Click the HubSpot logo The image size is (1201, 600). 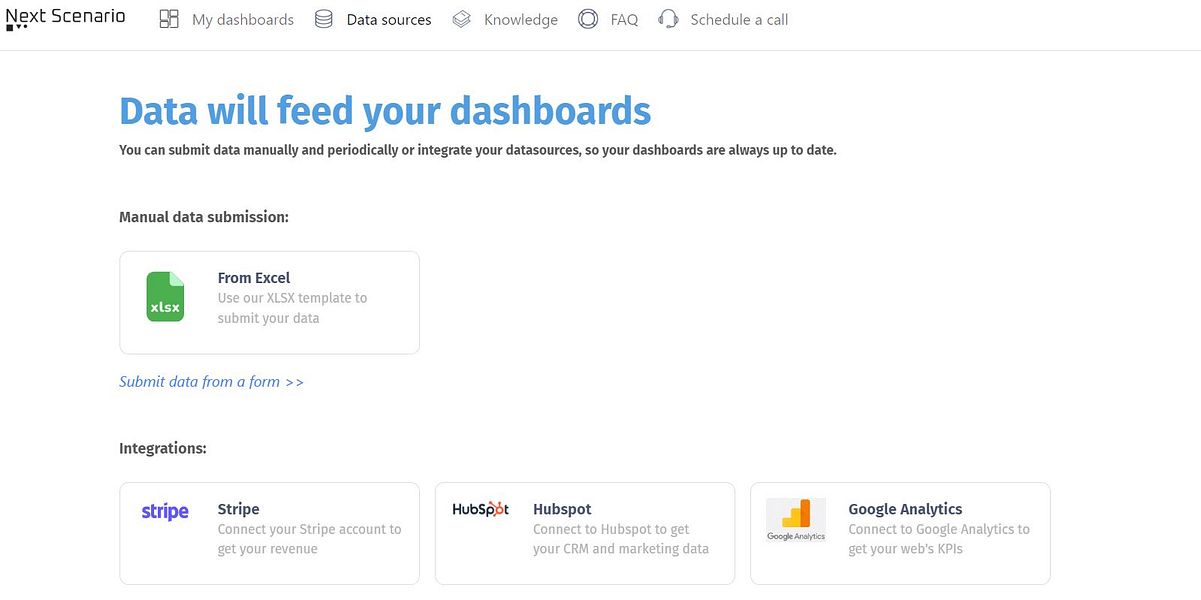point(480,509)
